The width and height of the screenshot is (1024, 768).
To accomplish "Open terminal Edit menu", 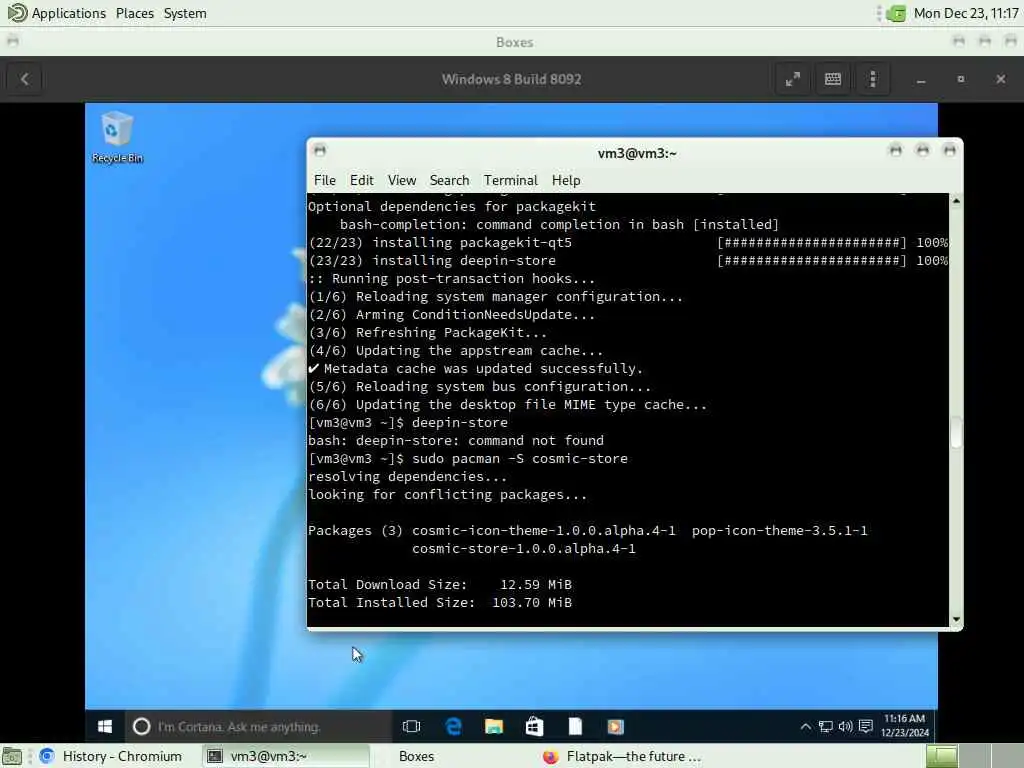I will 362,180.
